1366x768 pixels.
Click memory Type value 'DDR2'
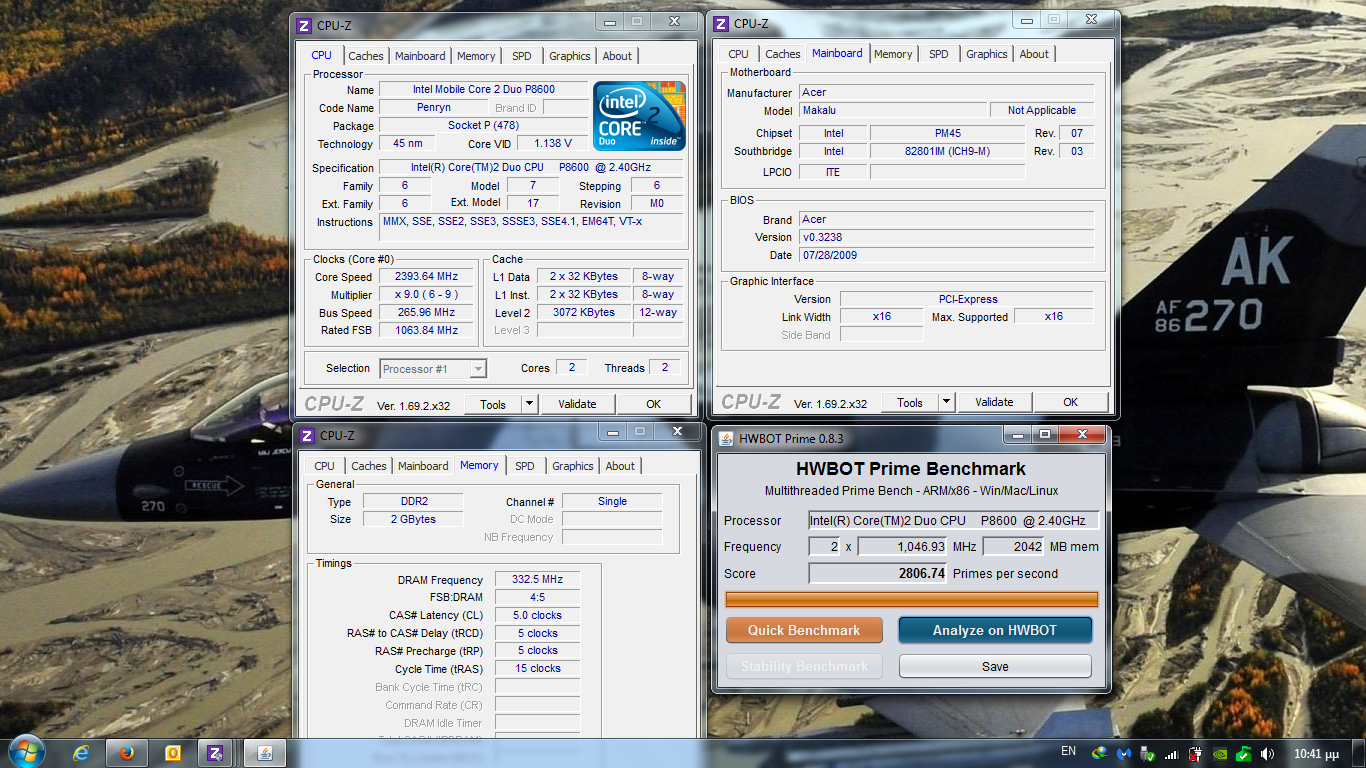click(x=413, y=502)
